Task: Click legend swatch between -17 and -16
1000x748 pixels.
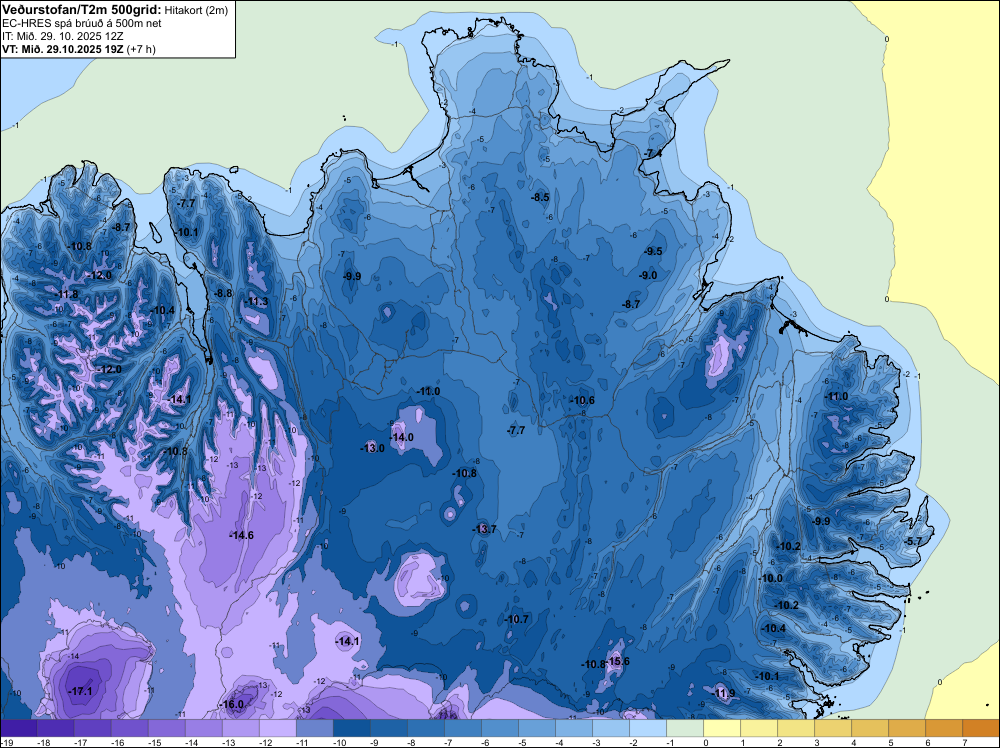Action: (92, 728)
